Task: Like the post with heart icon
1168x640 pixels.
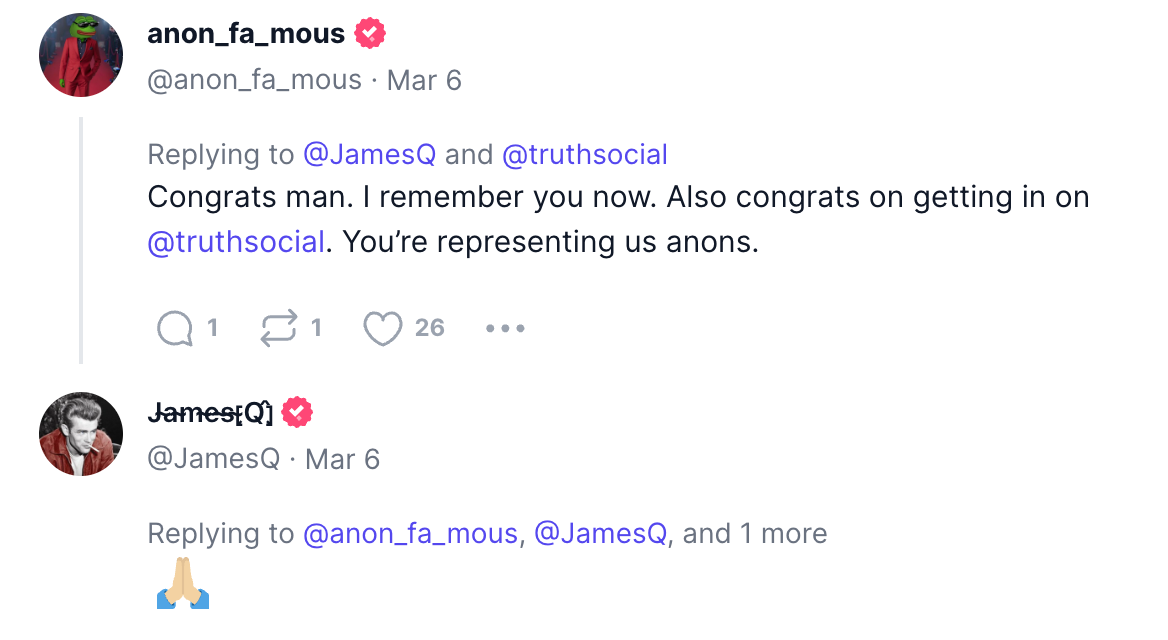Action: pos(382,328)
